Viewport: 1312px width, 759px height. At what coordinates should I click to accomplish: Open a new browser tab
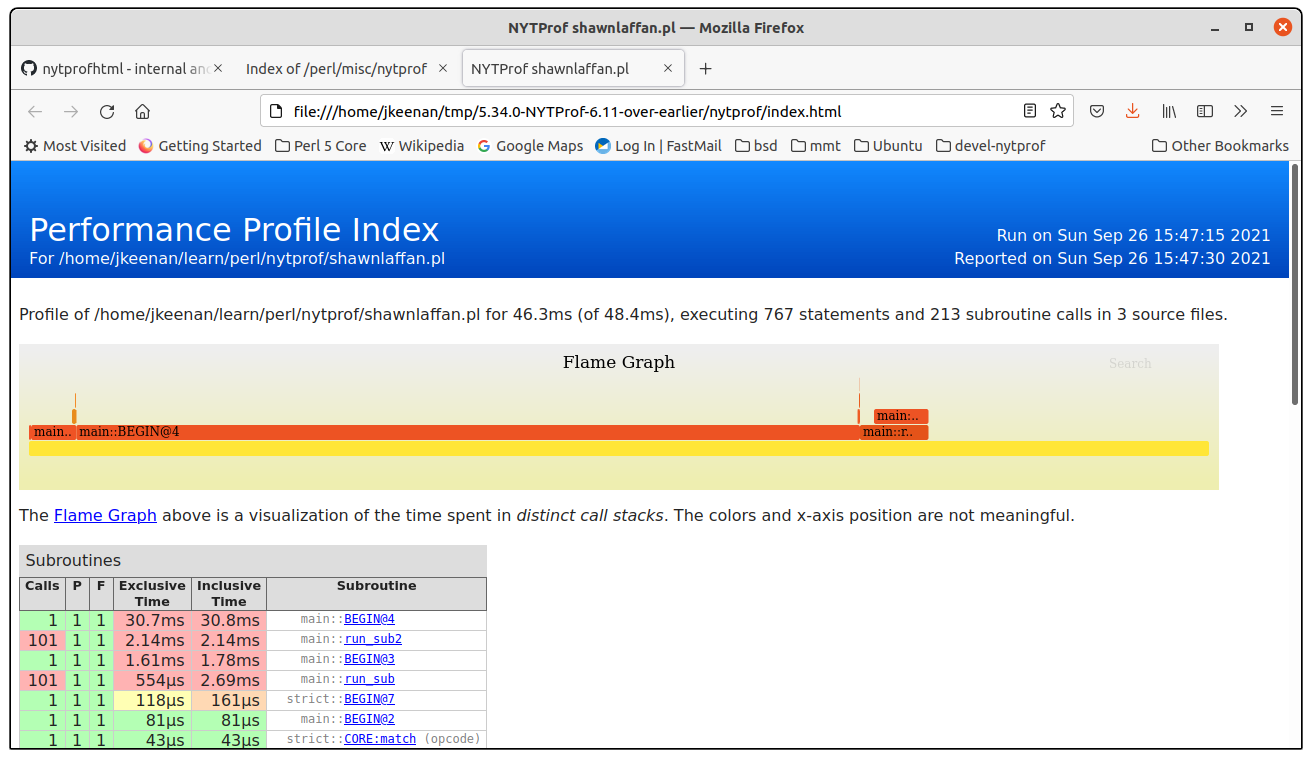click(x=705, y=69)
